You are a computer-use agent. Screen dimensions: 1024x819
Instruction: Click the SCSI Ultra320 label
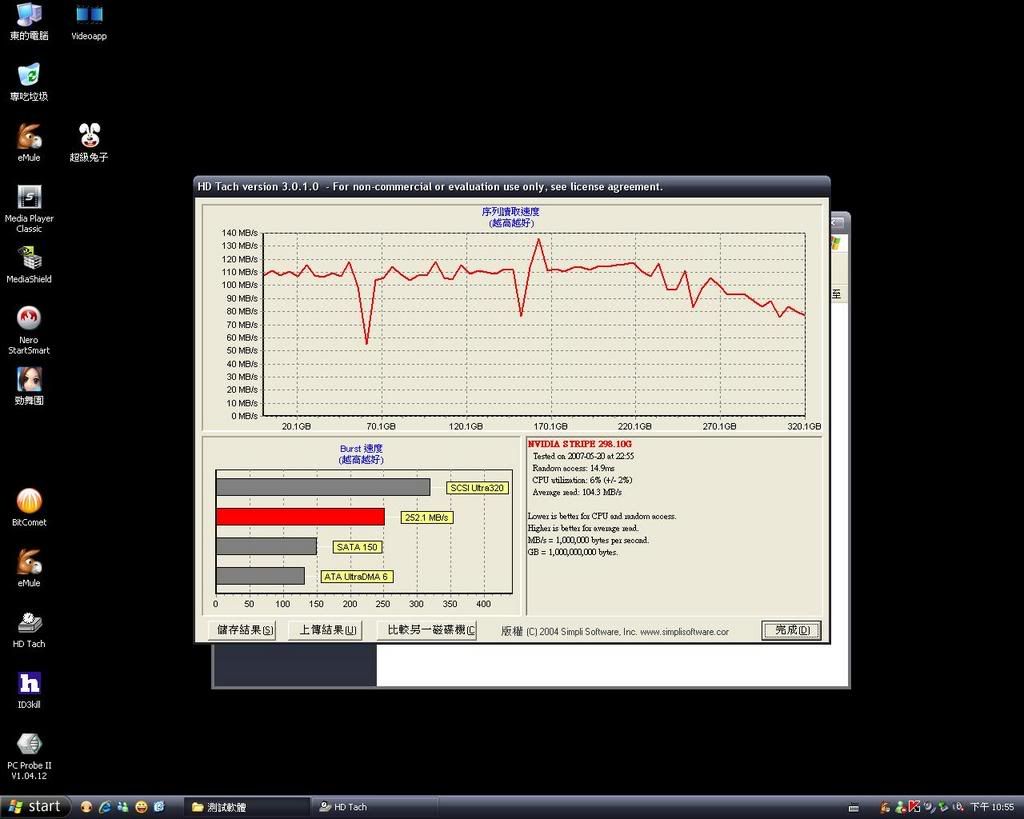[477, 488]
